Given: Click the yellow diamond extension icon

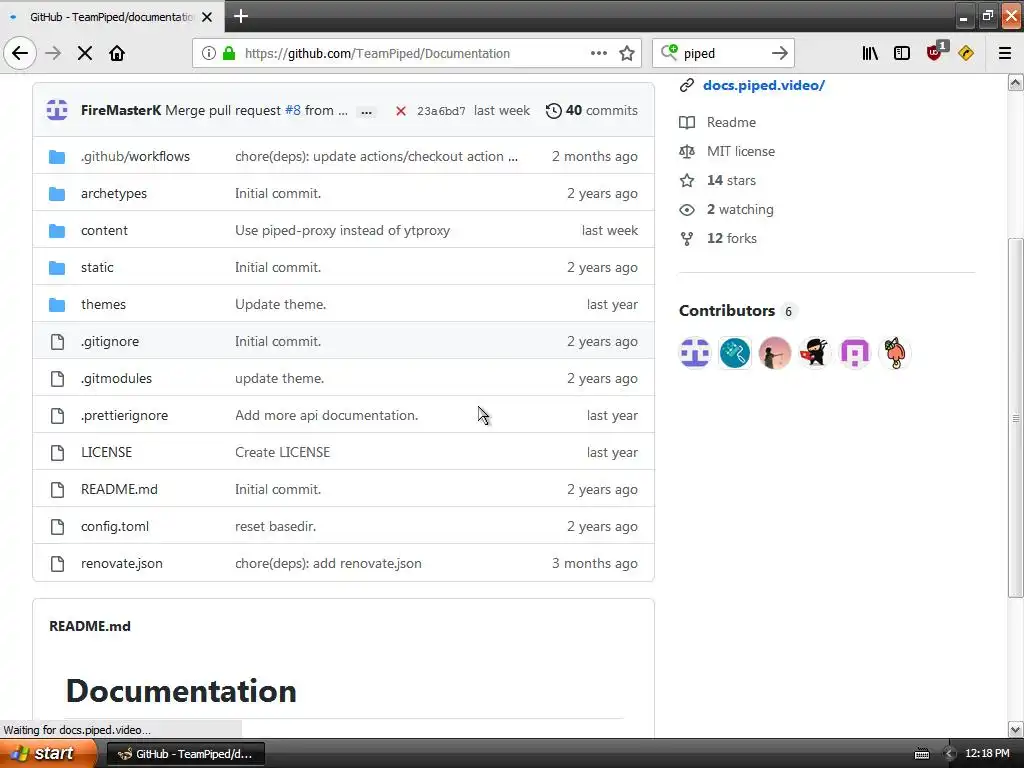Looking at the screenshot, I should click(966, 53).
